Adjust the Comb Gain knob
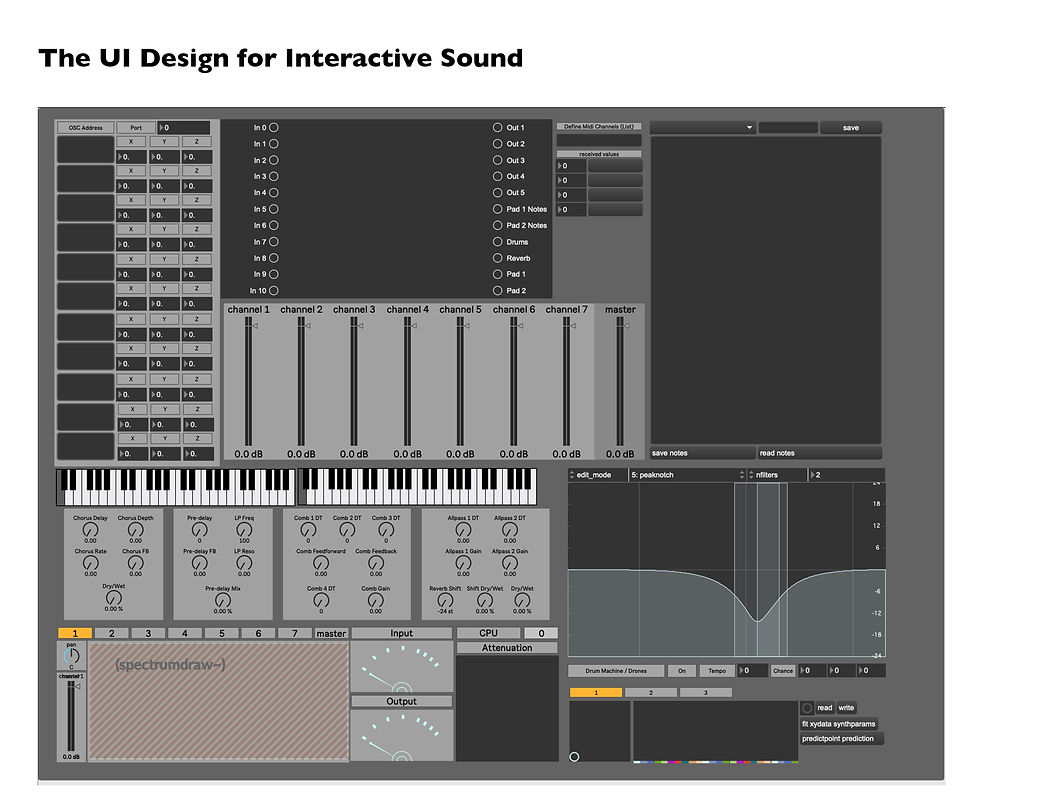 coord(376,600)
